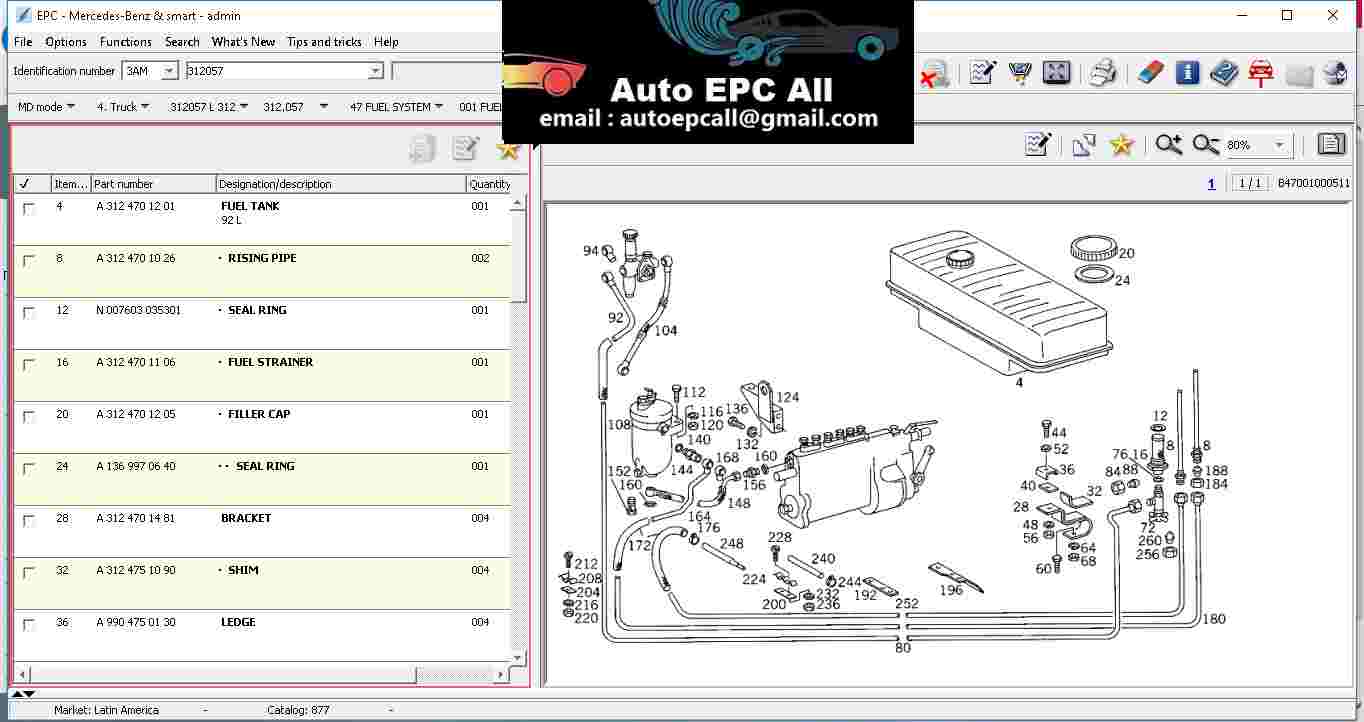Screen dimensions: 1364x722
Task: Click the printer icon in main toolbar
Action: point(1103,72)
